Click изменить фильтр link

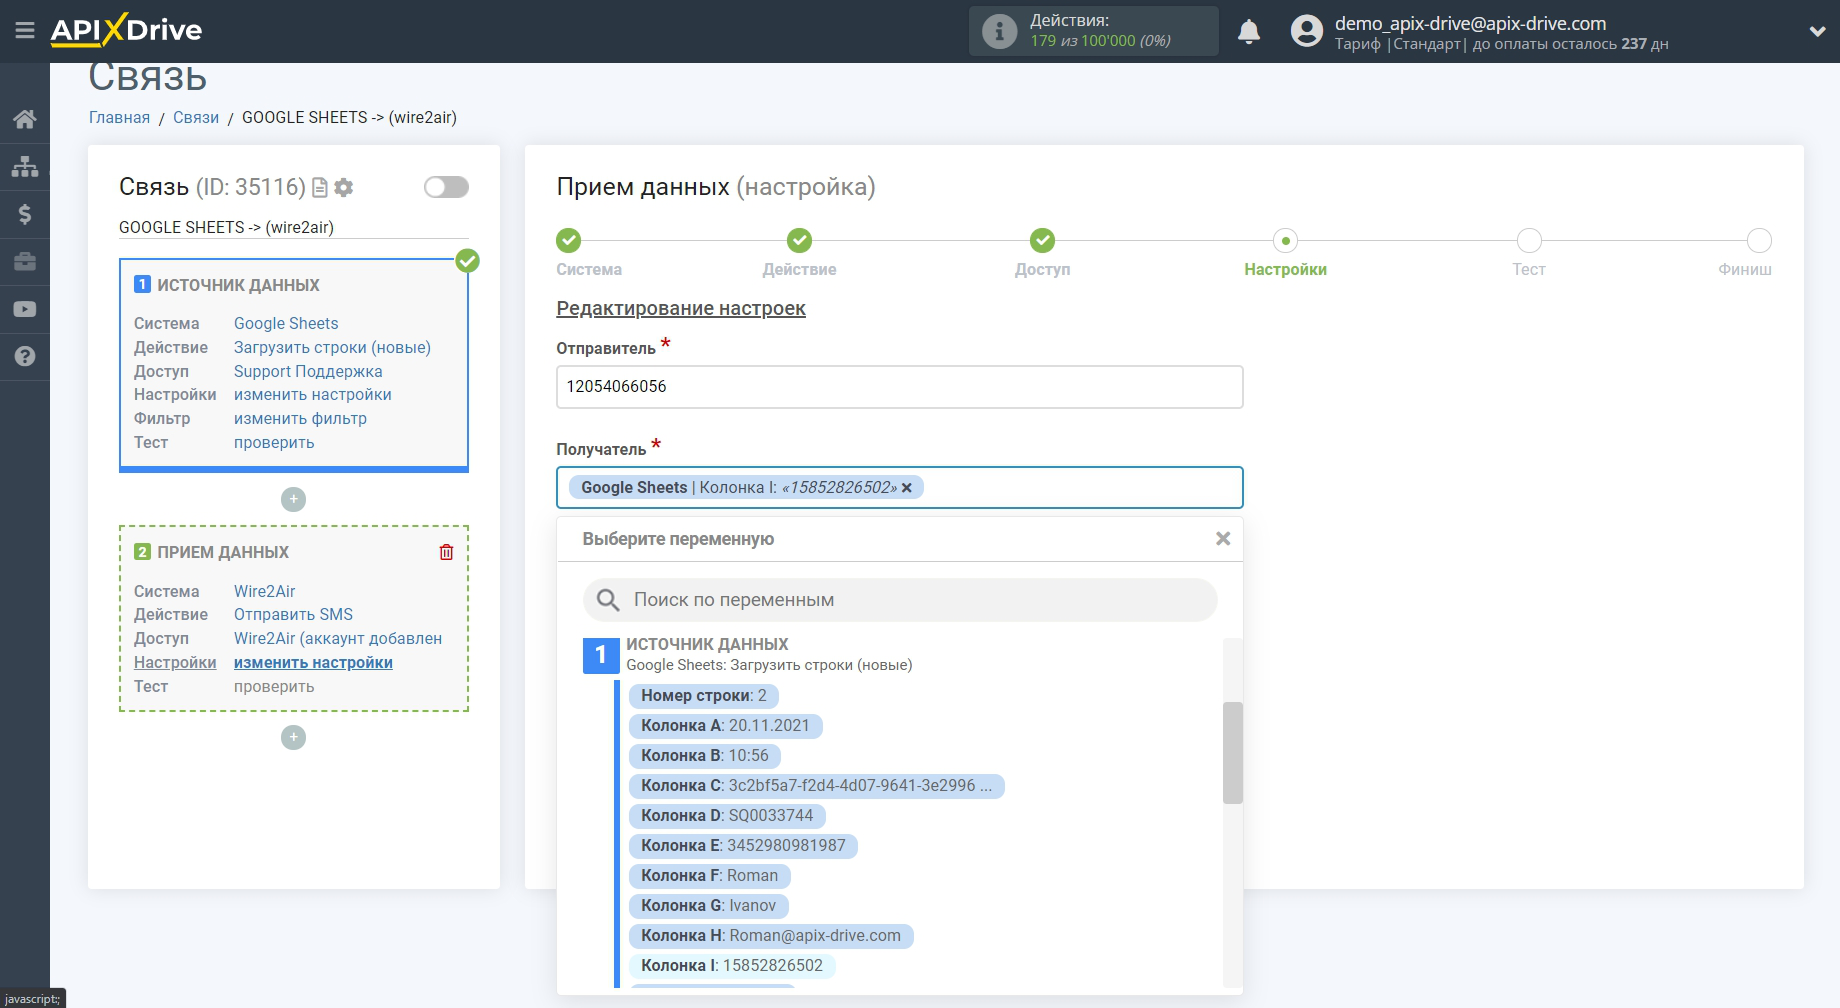(300, 418)
